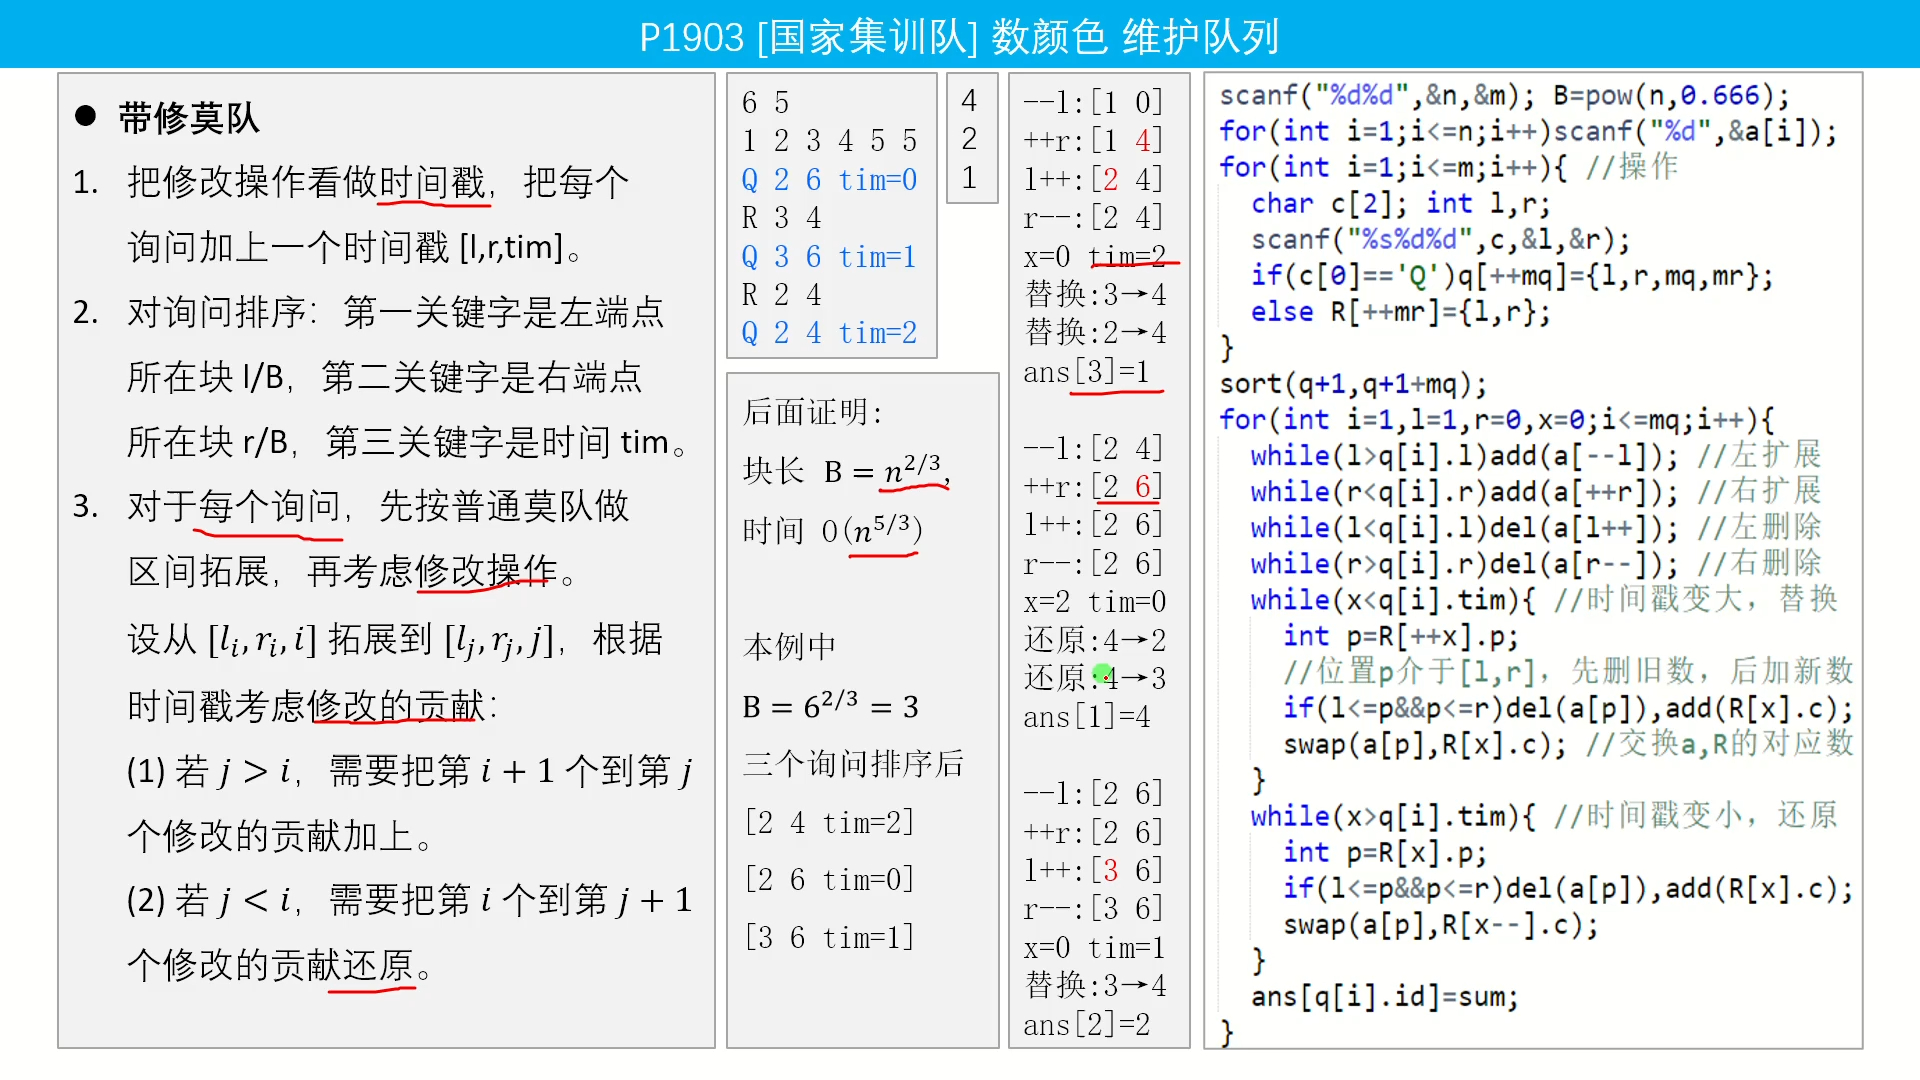The image size is (1920, 1080).
Task: Click the trace line 'x=2 tim=0'
Action: 1095,601
